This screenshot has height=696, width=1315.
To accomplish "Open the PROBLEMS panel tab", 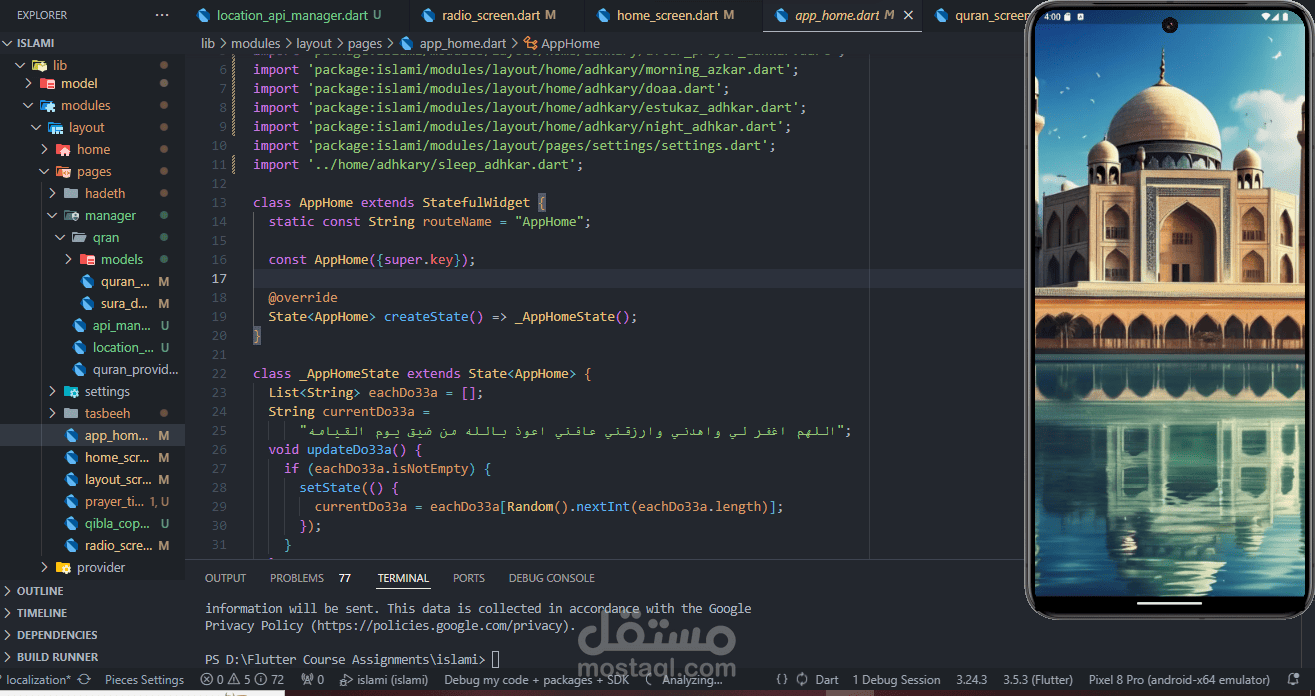I will tap(297, 578).
